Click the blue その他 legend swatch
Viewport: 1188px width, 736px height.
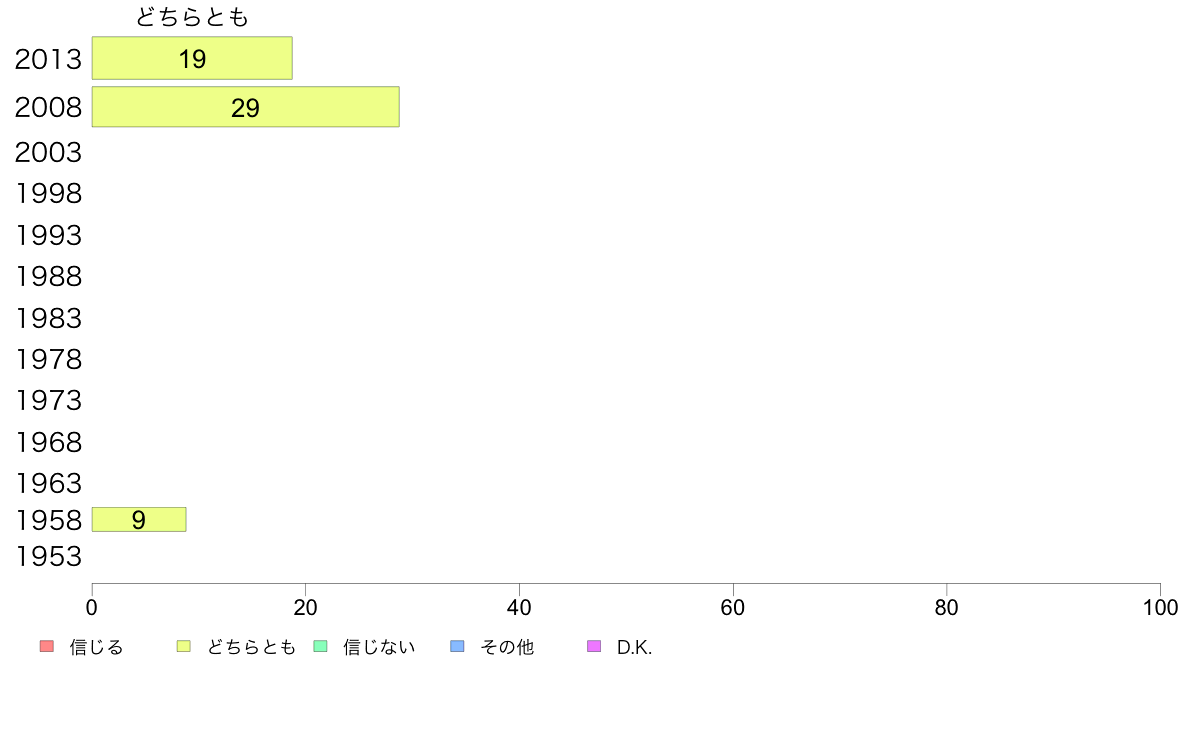(x=458, y=646)
